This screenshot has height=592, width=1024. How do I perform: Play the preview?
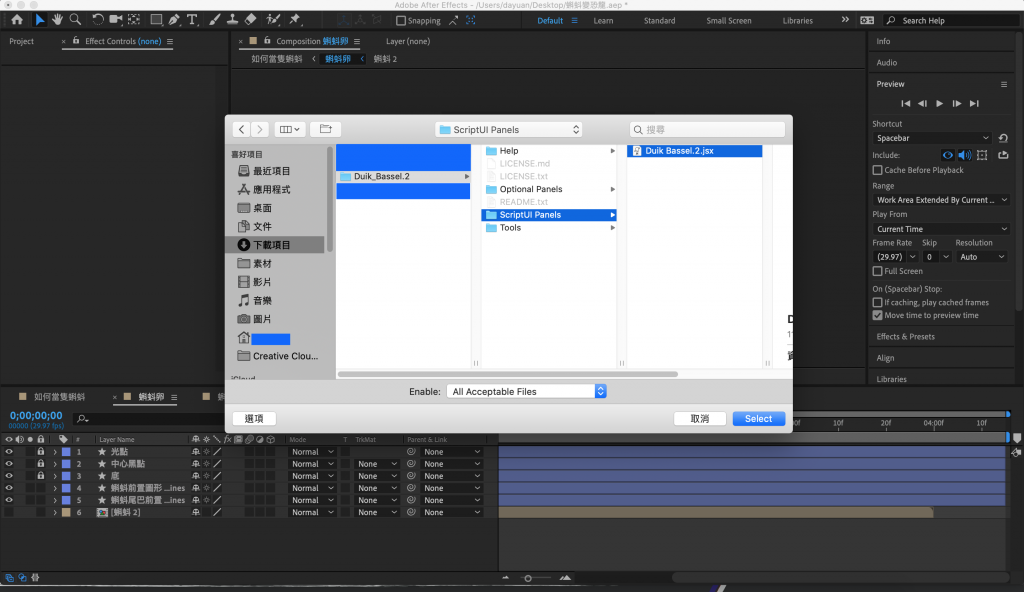click(x=939, y=103)
